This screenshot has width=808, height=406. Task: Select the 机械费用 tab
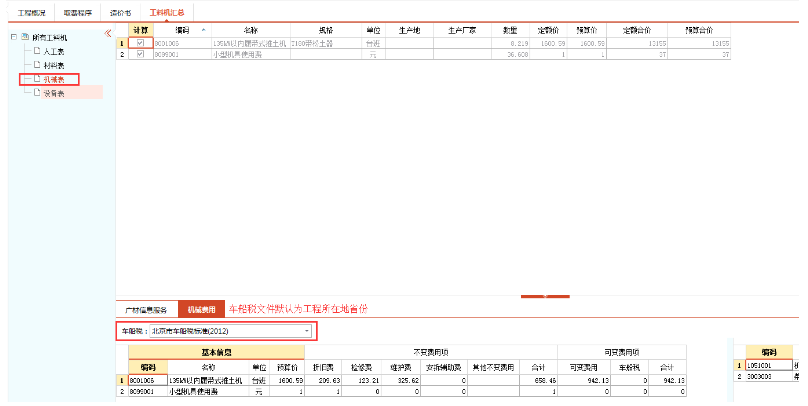tap(202, 310)
